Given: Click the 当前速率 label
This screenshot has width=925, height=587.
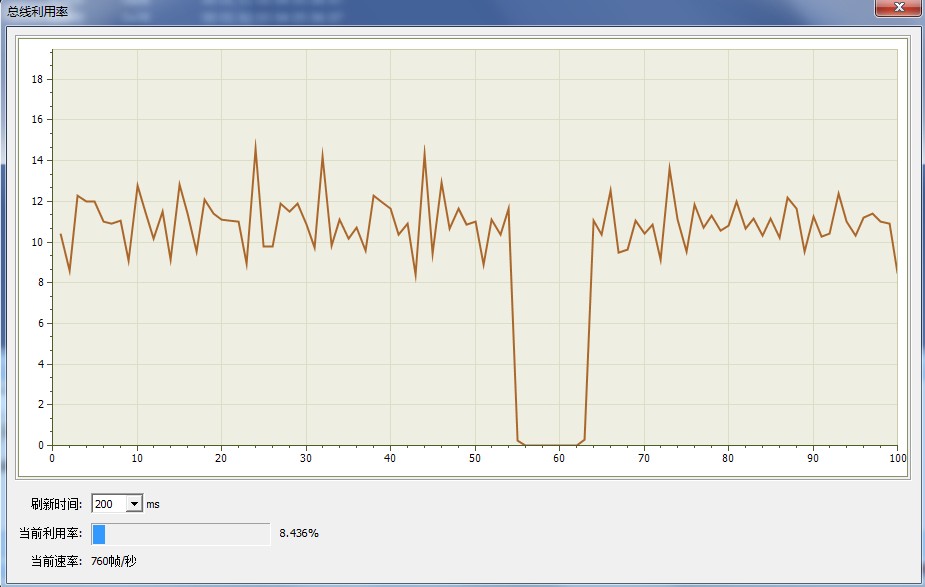Looking at the screenshot, I should (57, 561).
